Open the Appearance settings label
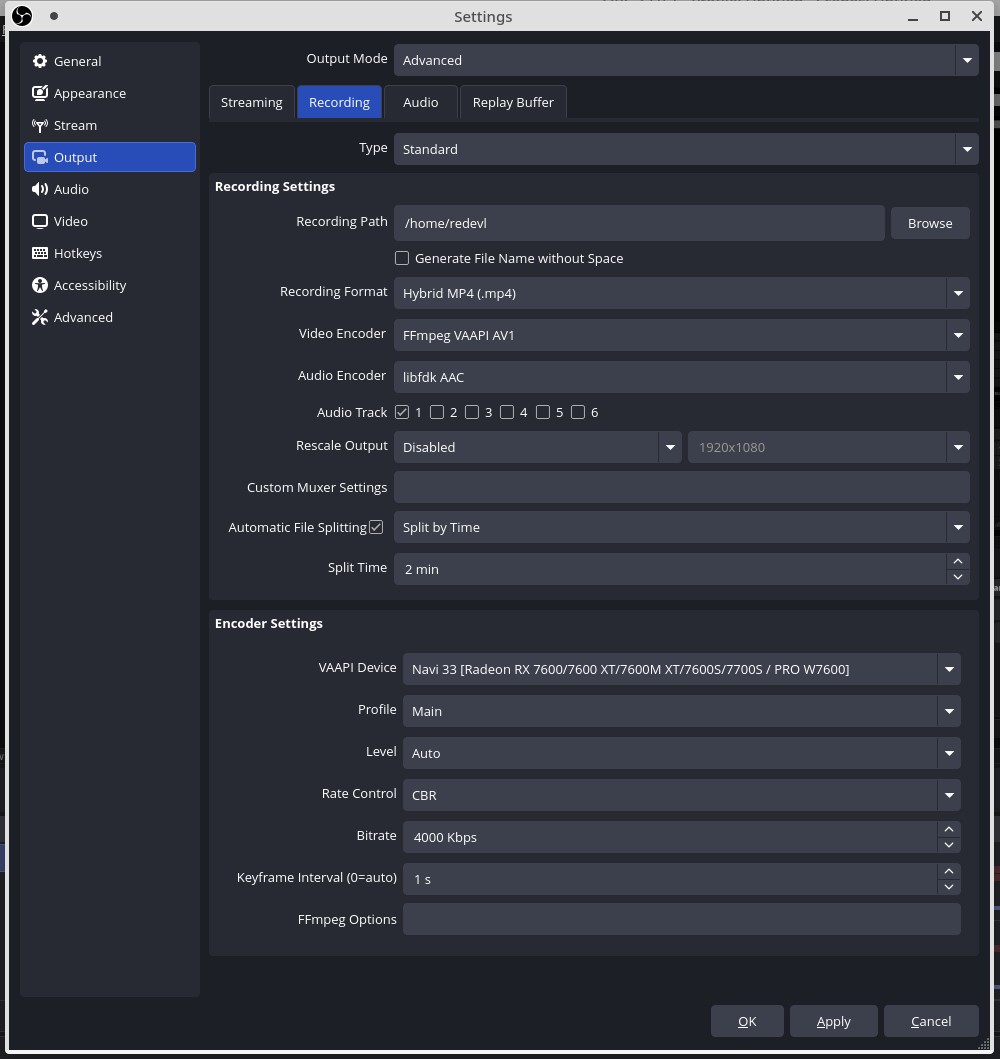The height and width of the screenshot is (1059, 1000). [x=90, y=93]
